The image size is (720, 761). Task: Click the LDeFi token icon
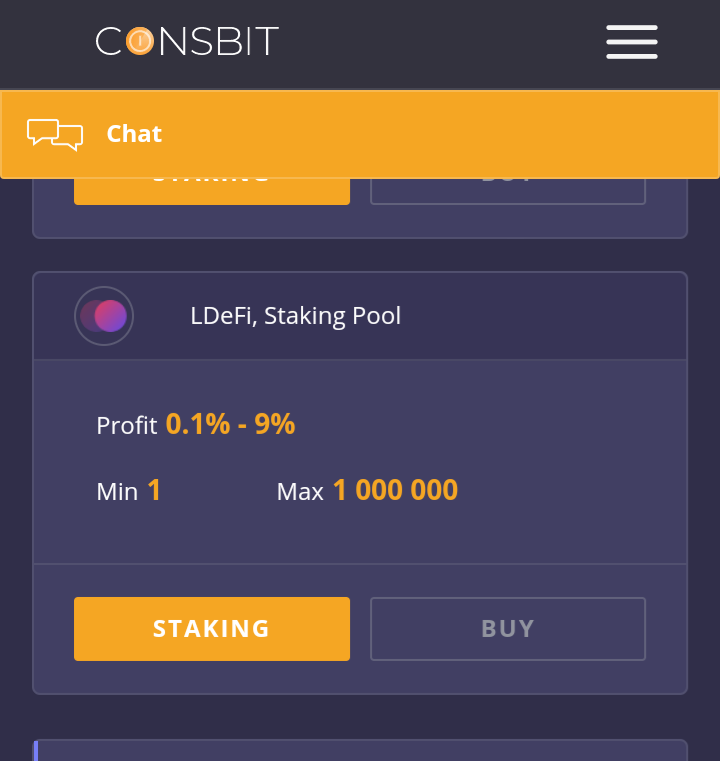tap(104, 316)
